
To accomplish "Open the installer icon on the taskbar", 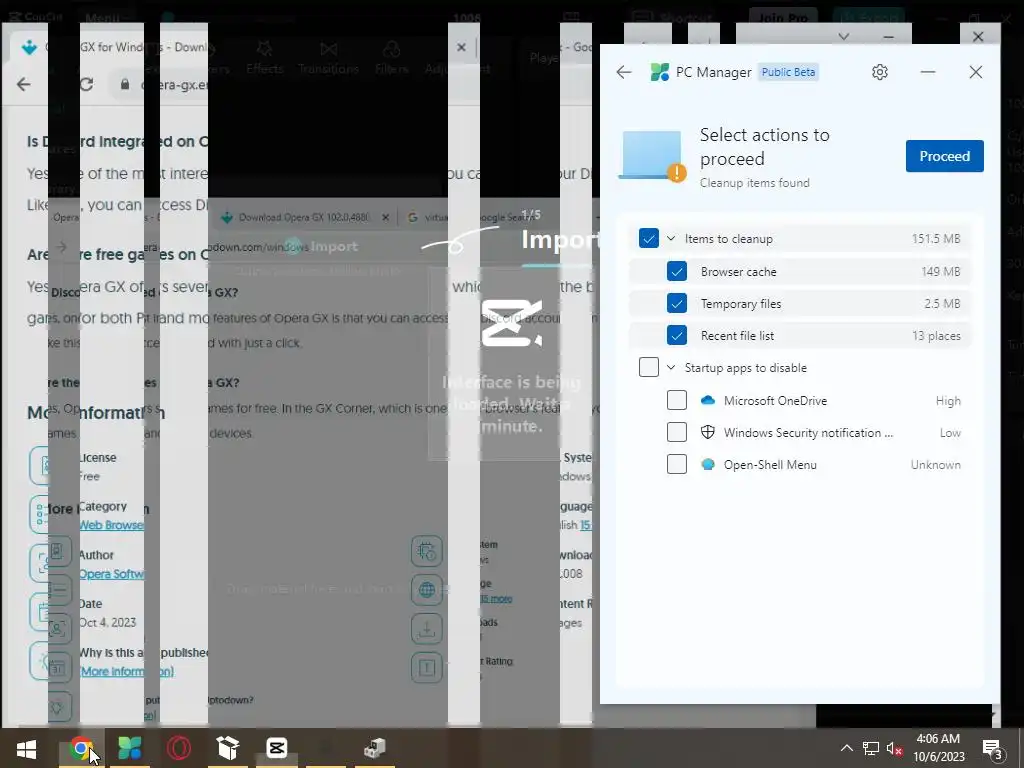I will [375, 748].
